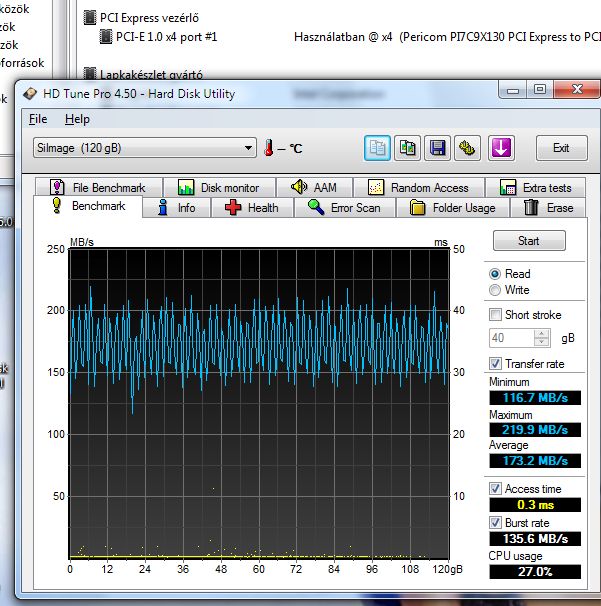This screenshot has height=606, width=601.
Task: Switch to the Extra tests tab
Action: [535, 187]
